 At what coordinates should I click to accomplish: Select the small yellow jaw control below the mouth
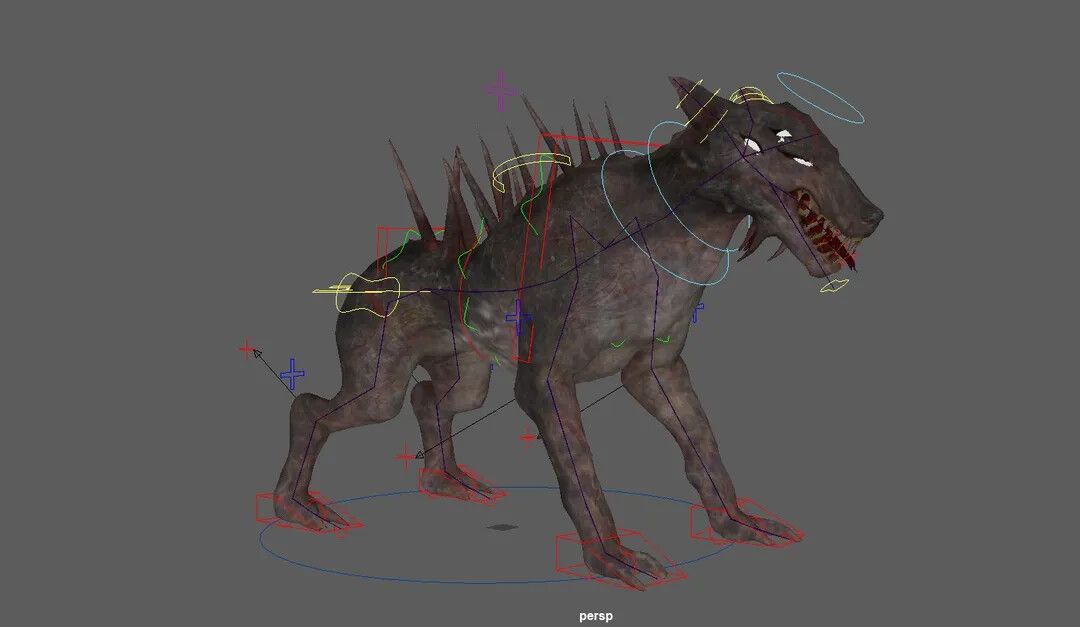click(835, 285)
